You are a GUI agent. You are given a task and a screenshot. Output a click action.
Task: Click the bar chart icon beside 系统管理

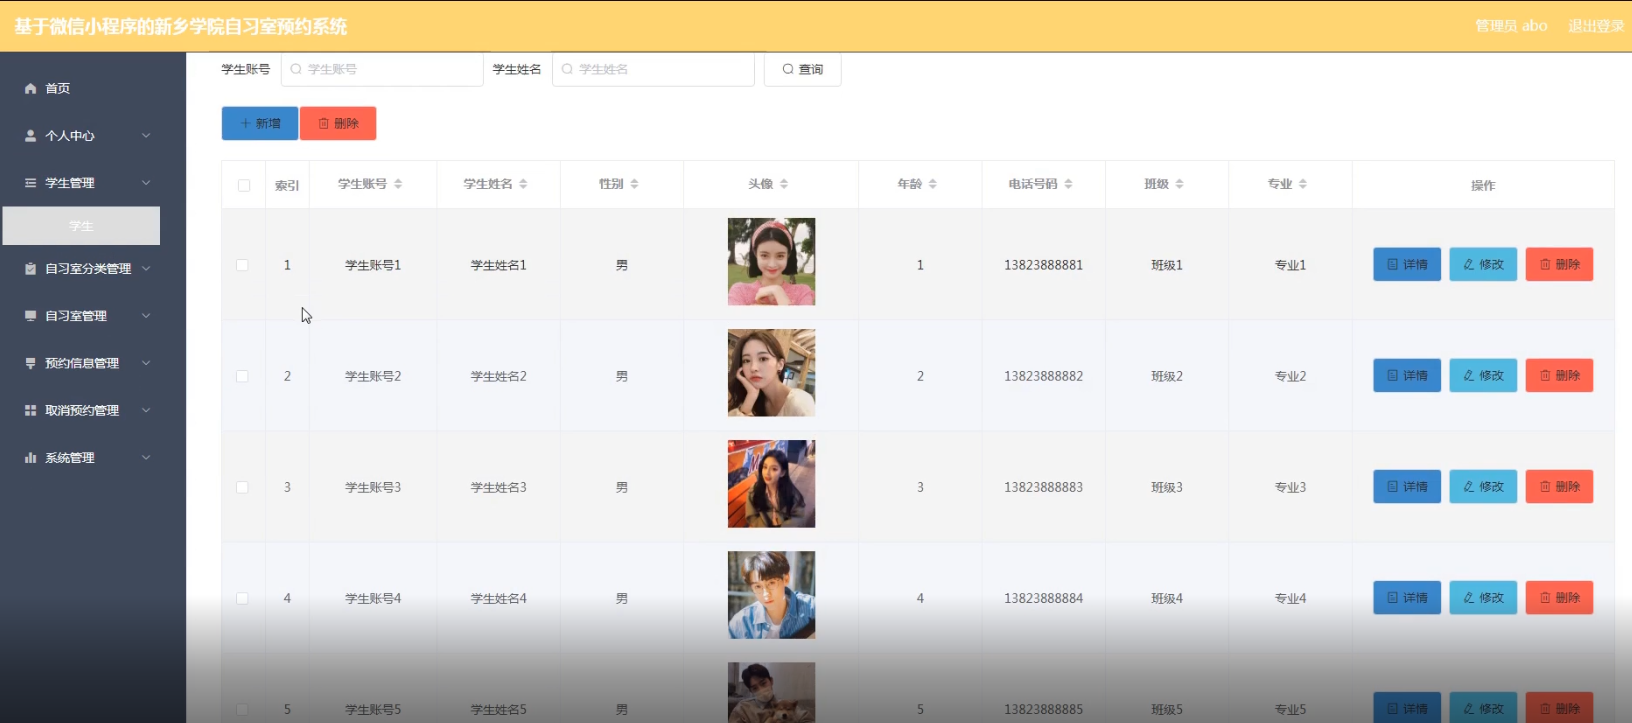pyautogui.click(x=31, y=458)
